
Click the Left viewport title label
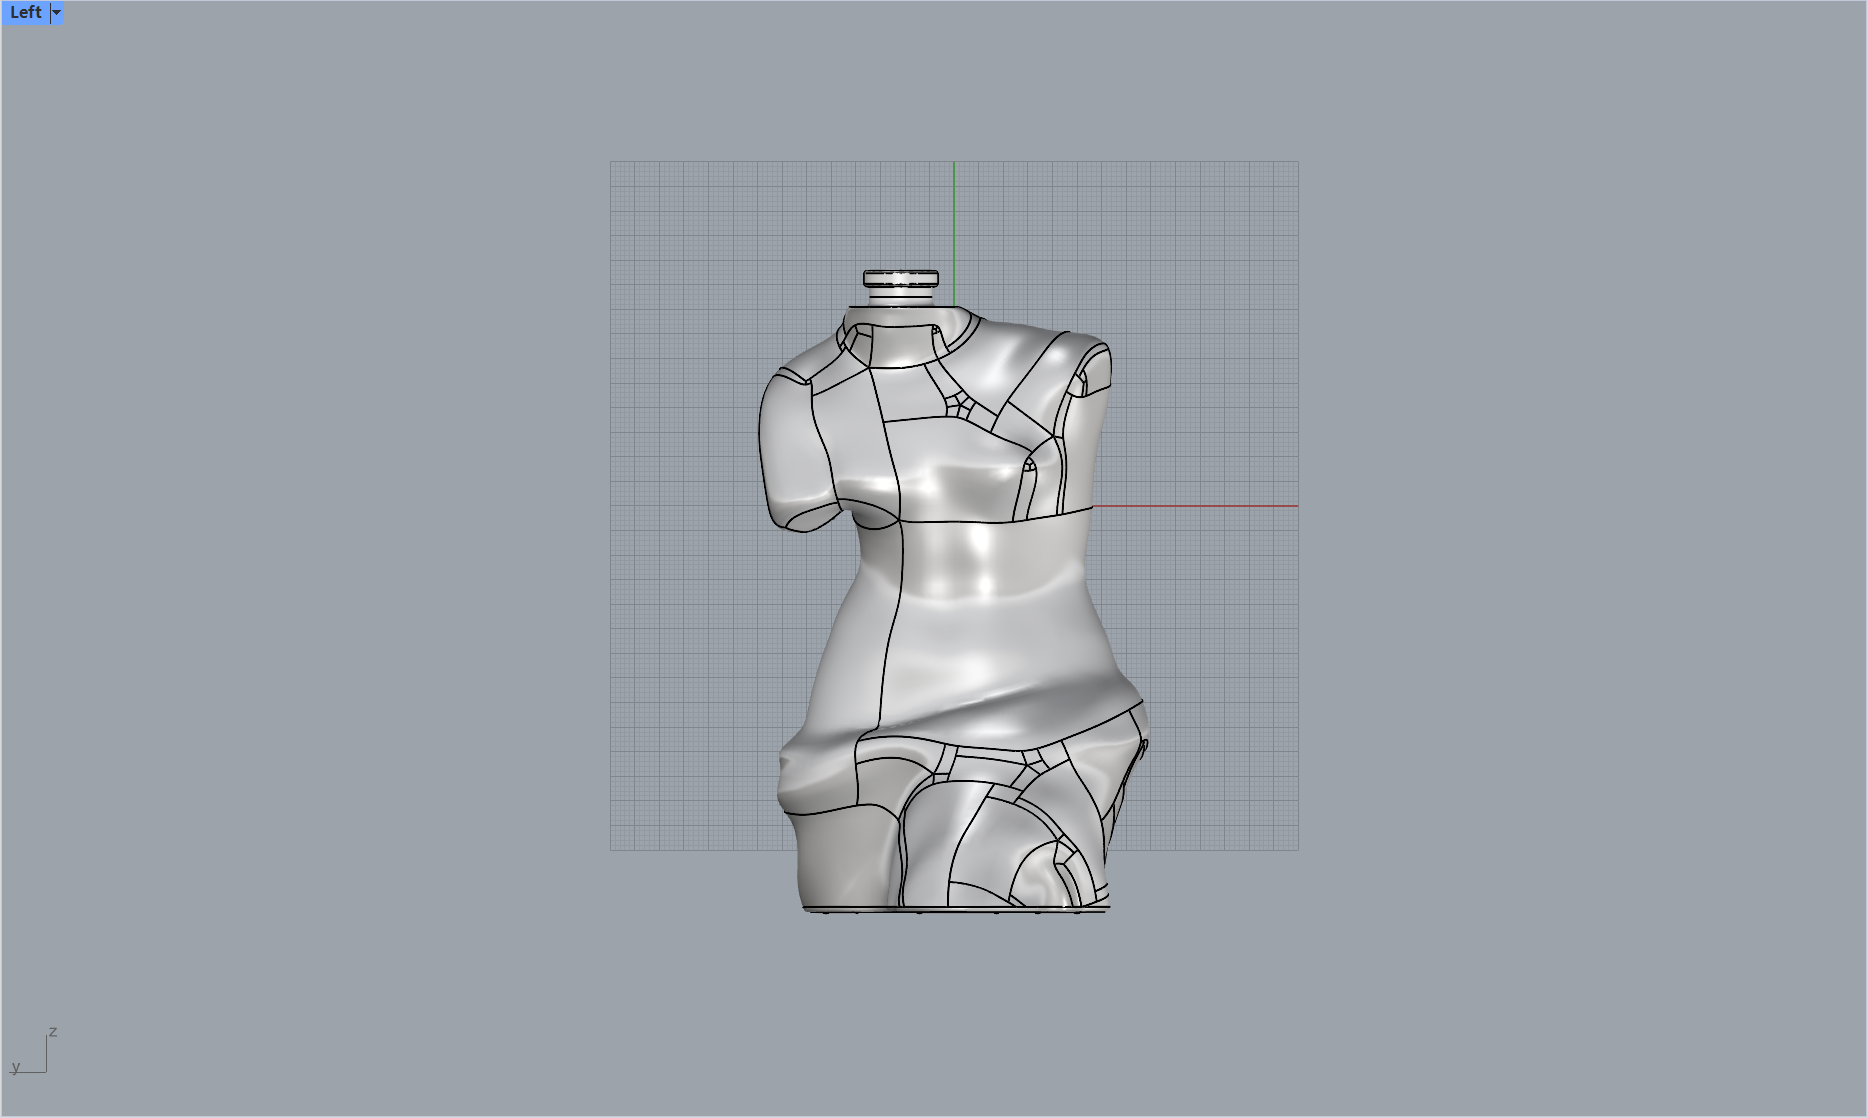point(26,13)
